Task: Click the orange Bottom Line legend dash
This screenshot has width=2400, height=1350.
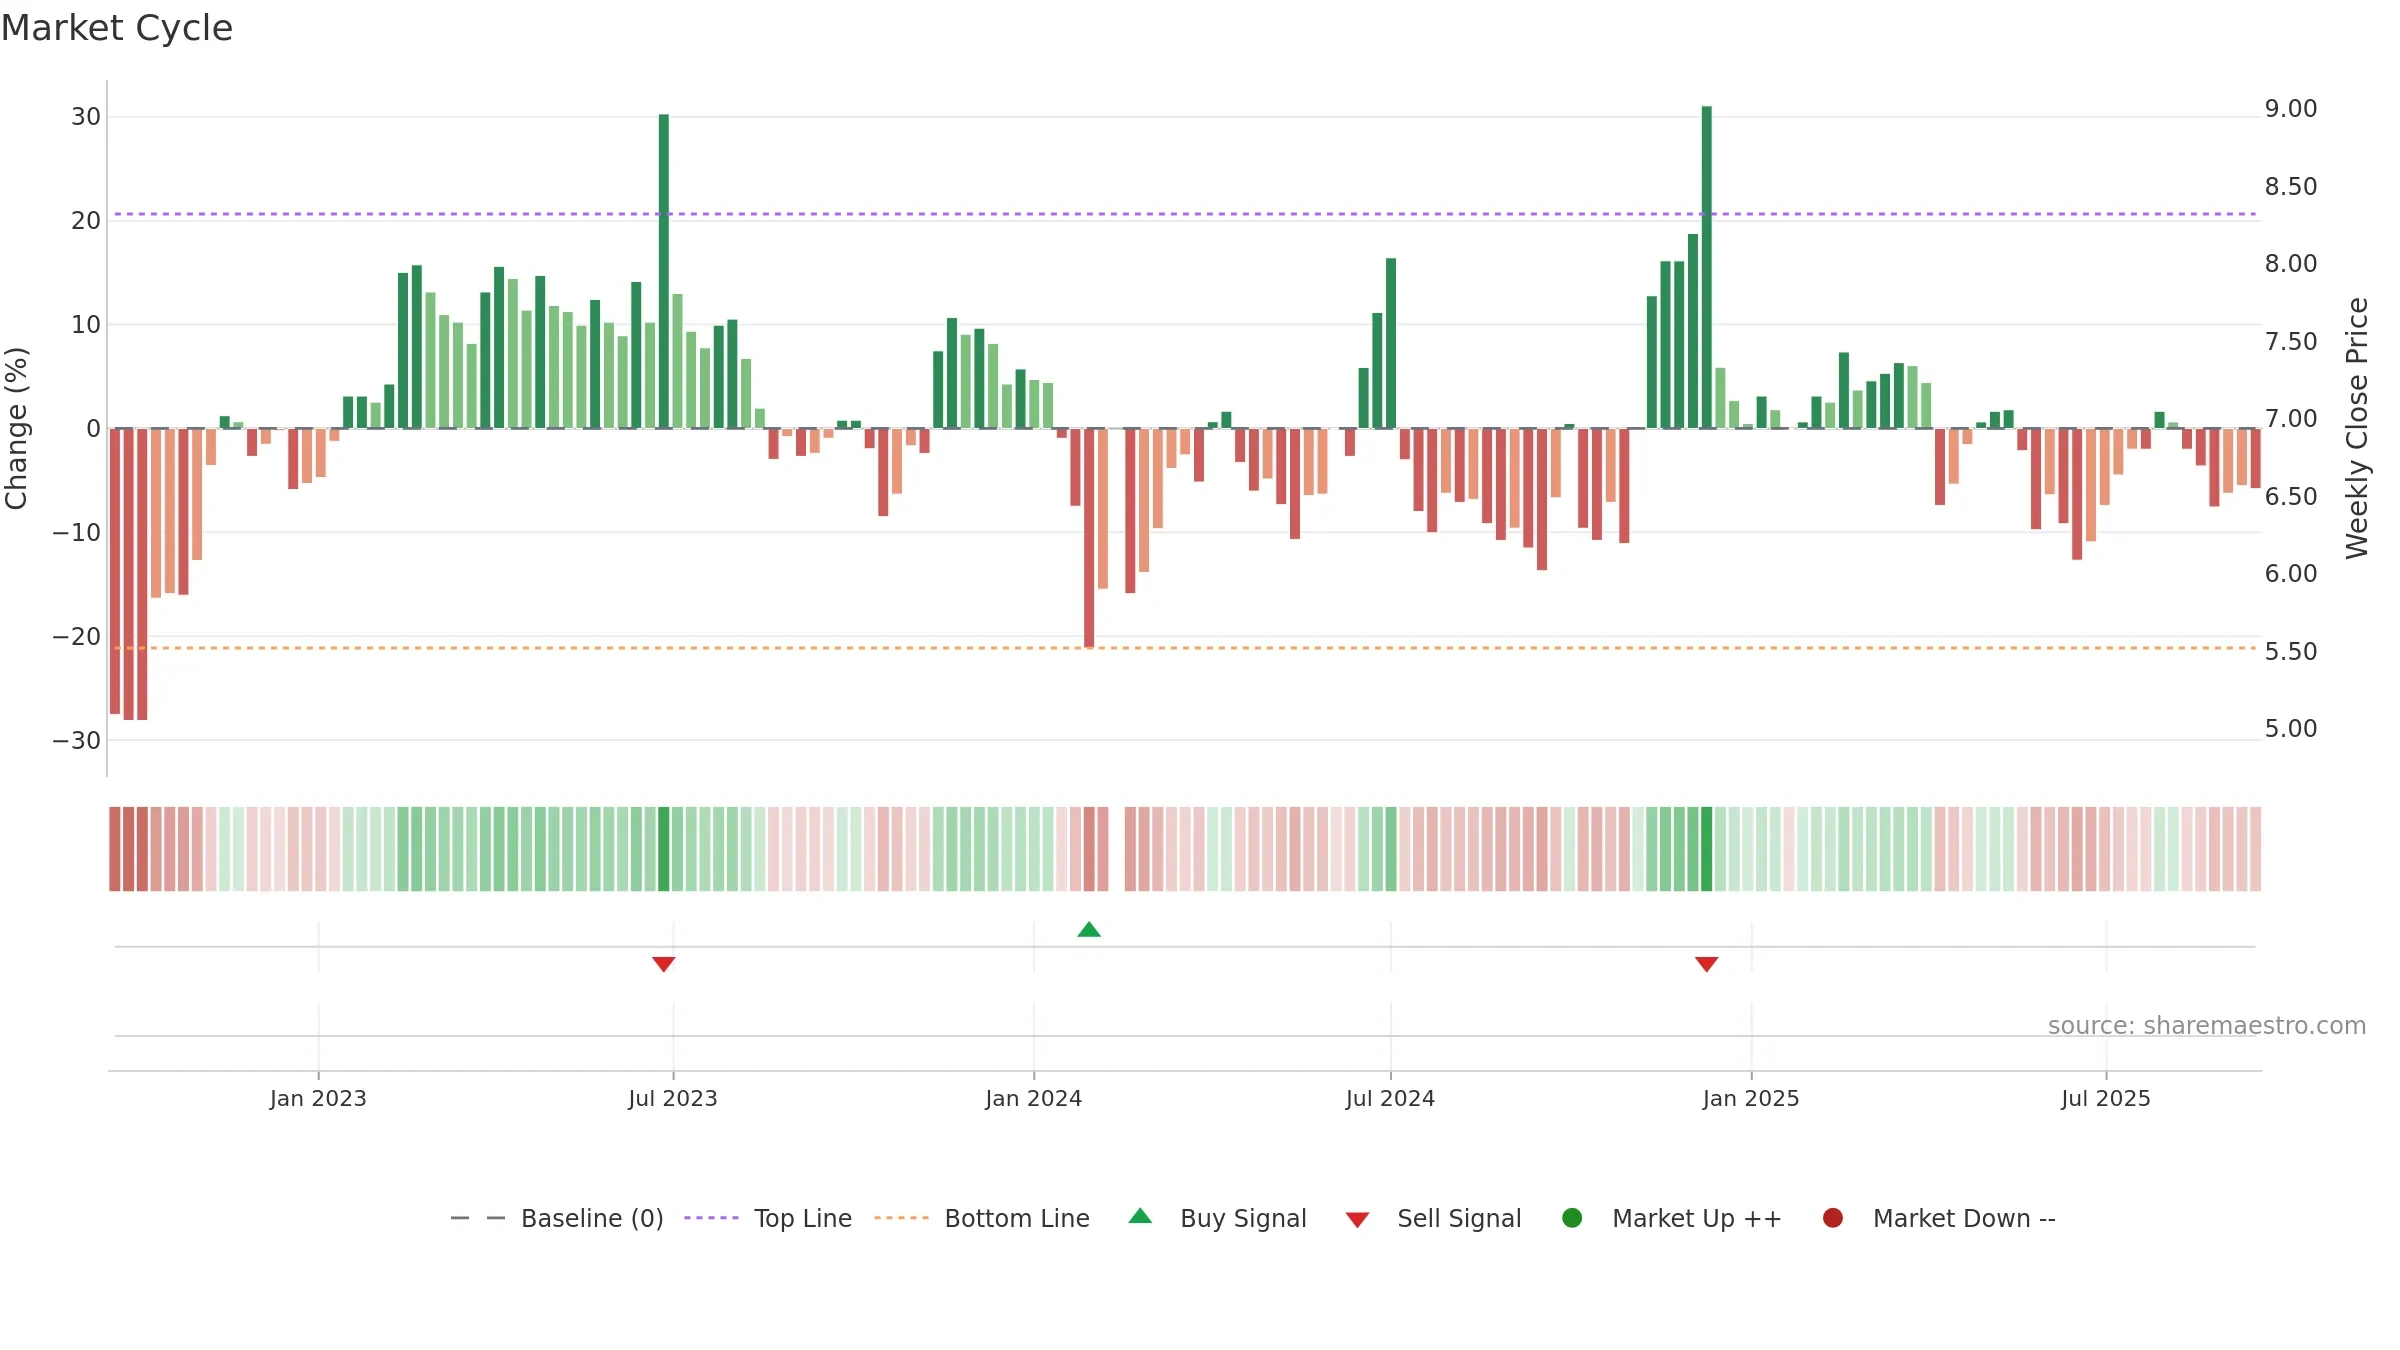Action: point(901,1218)
